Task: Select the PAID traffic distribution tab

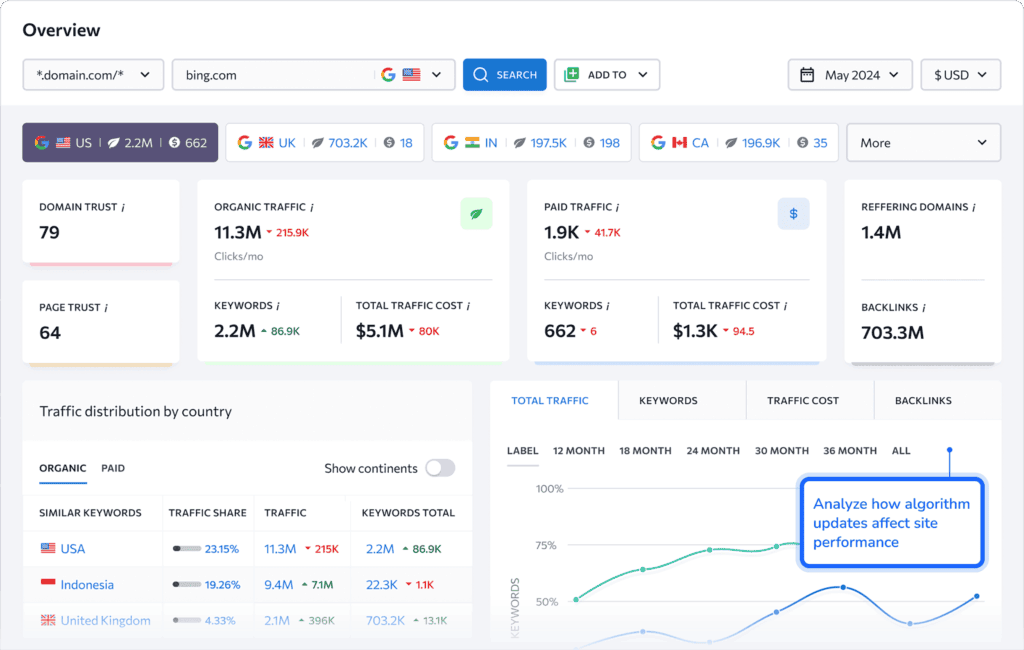Action: click(x=112, y=468)
